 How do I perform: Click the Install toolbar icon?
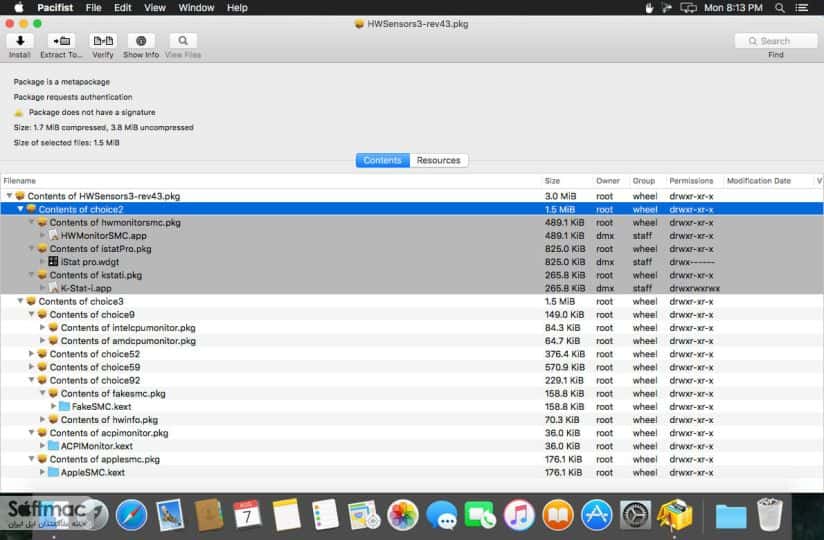coord(20,41)
